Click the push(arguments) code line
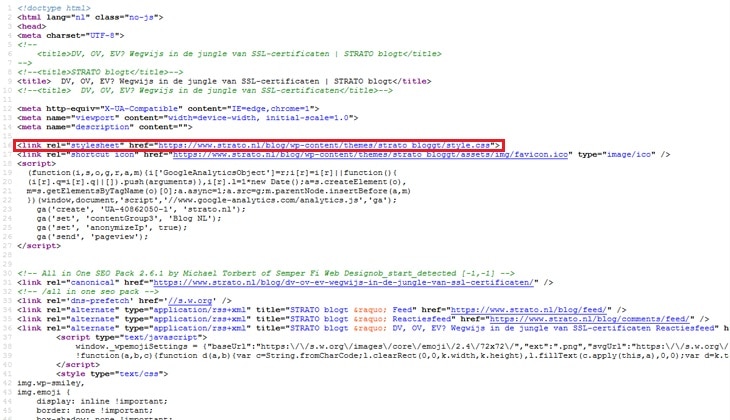 (216, 182)
